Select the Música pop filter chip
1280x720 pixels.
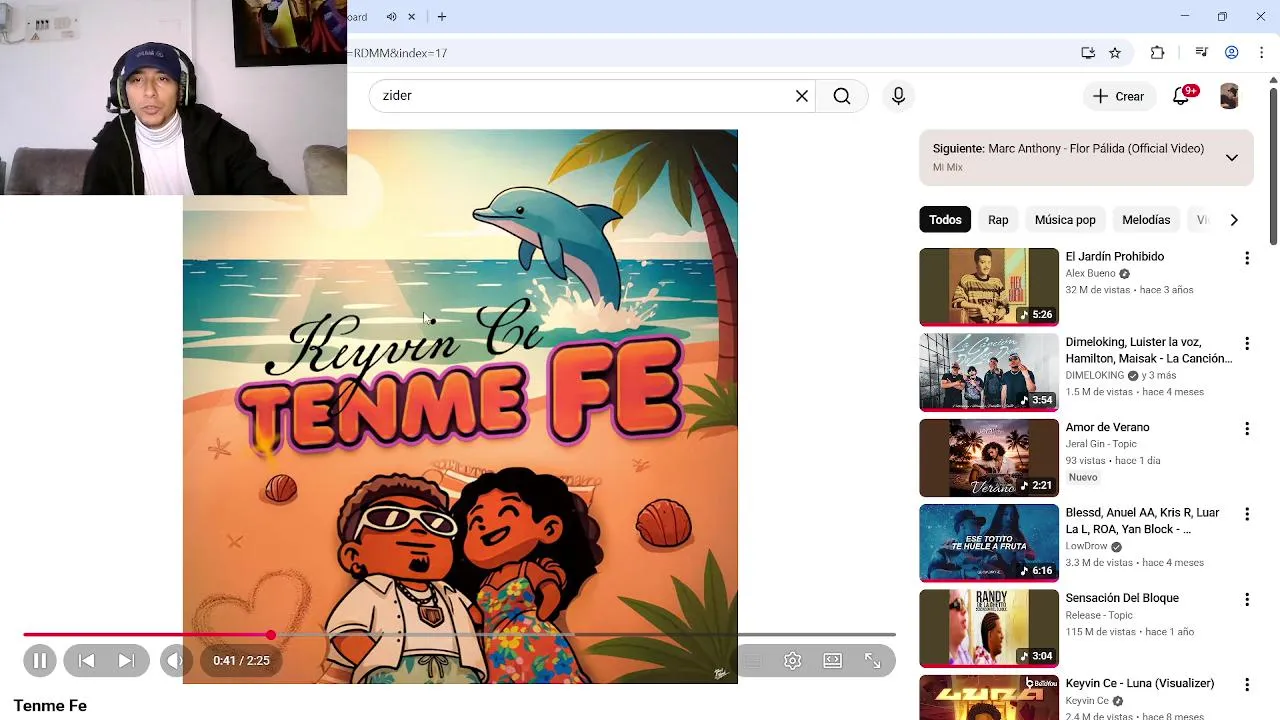click(x=1065, y=220)
